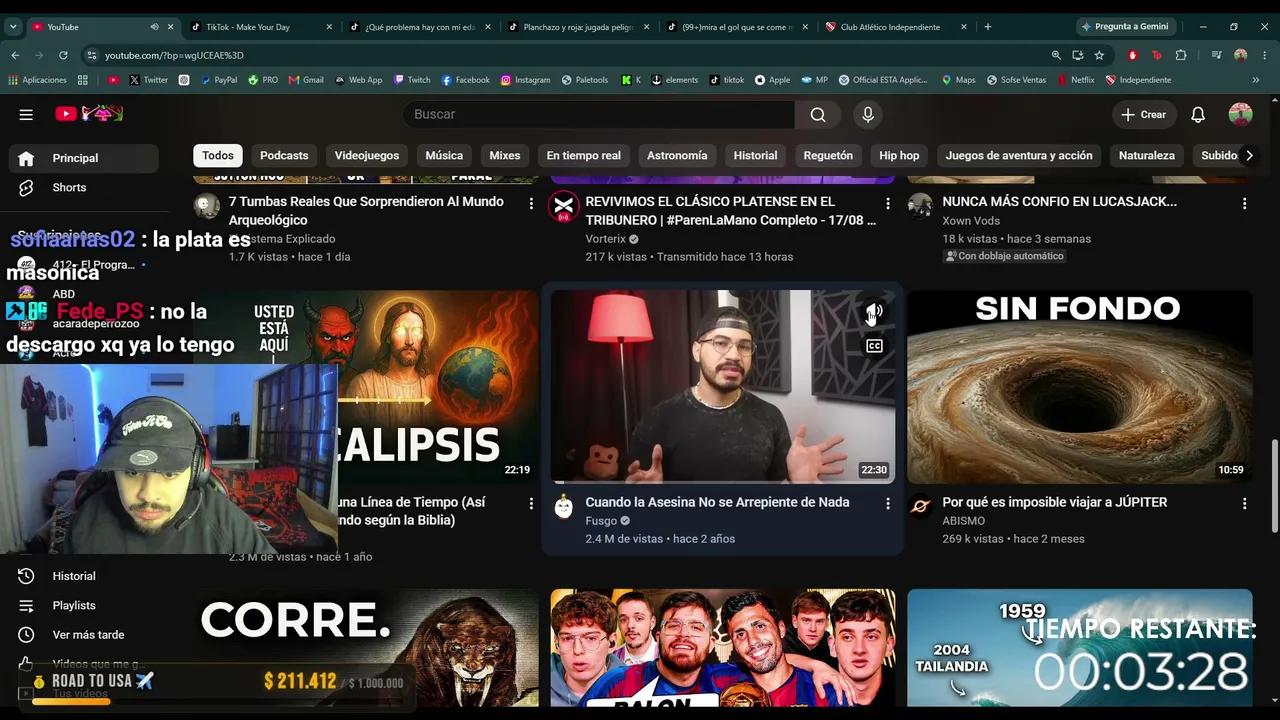The height and width of the screenshot is (720, 1280).
Task: Seek in the Fusgo video preview progress bar
Action: coord(723,482)
